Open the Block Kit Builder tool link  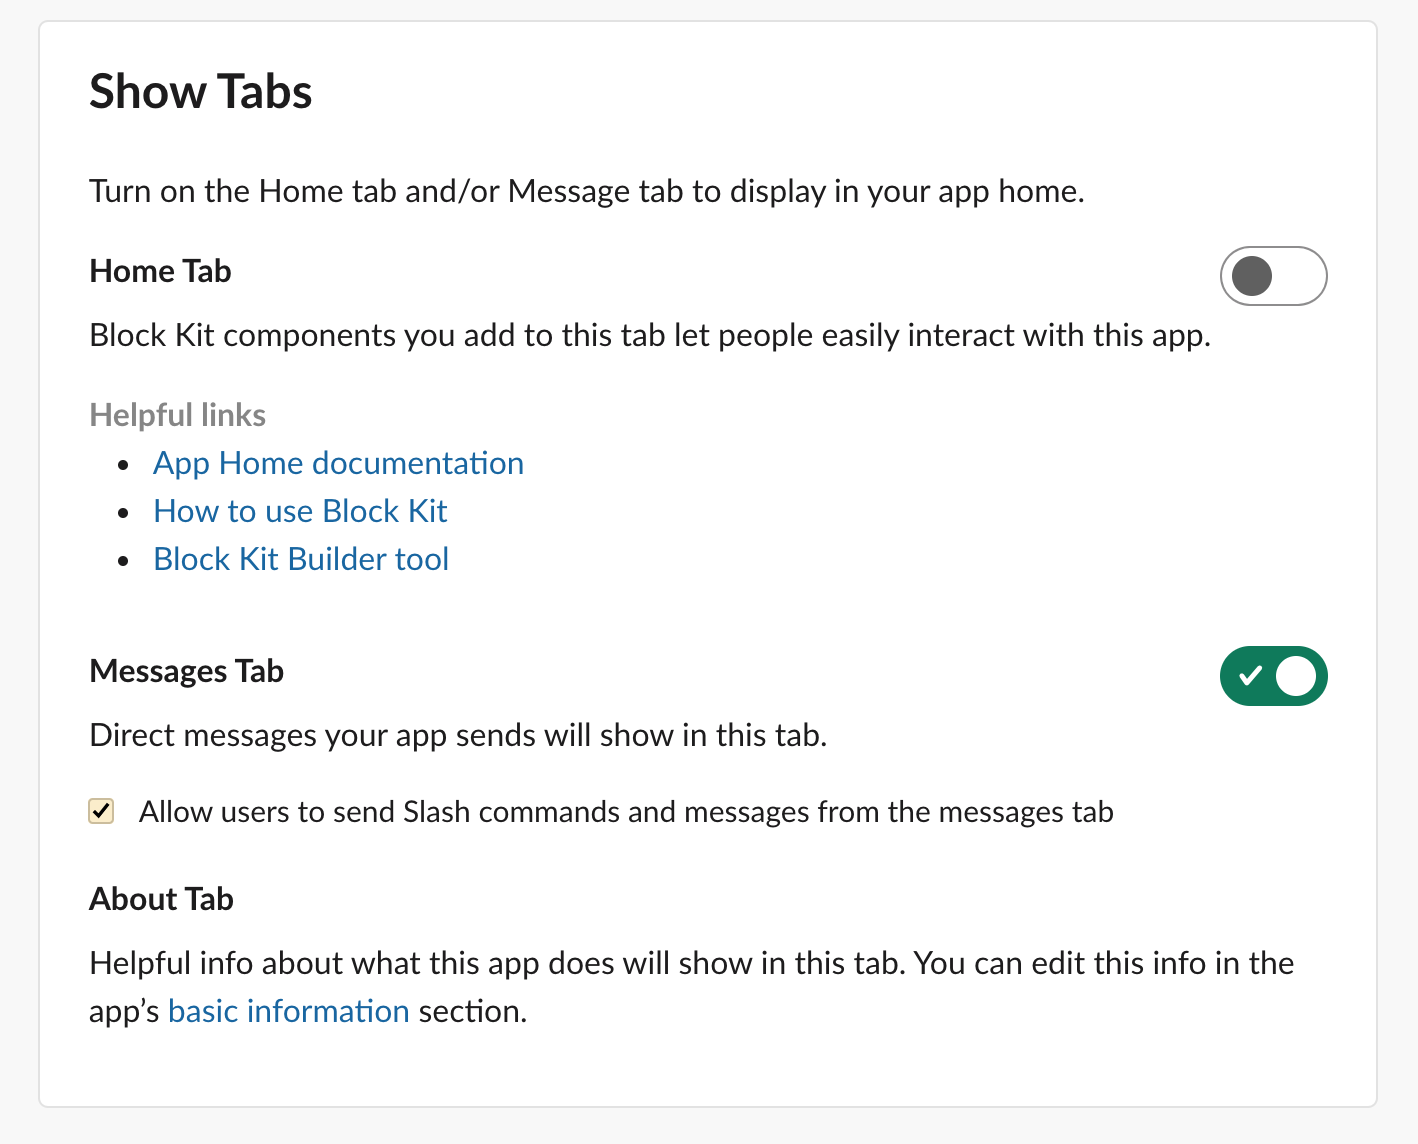[x=301, y=559]
